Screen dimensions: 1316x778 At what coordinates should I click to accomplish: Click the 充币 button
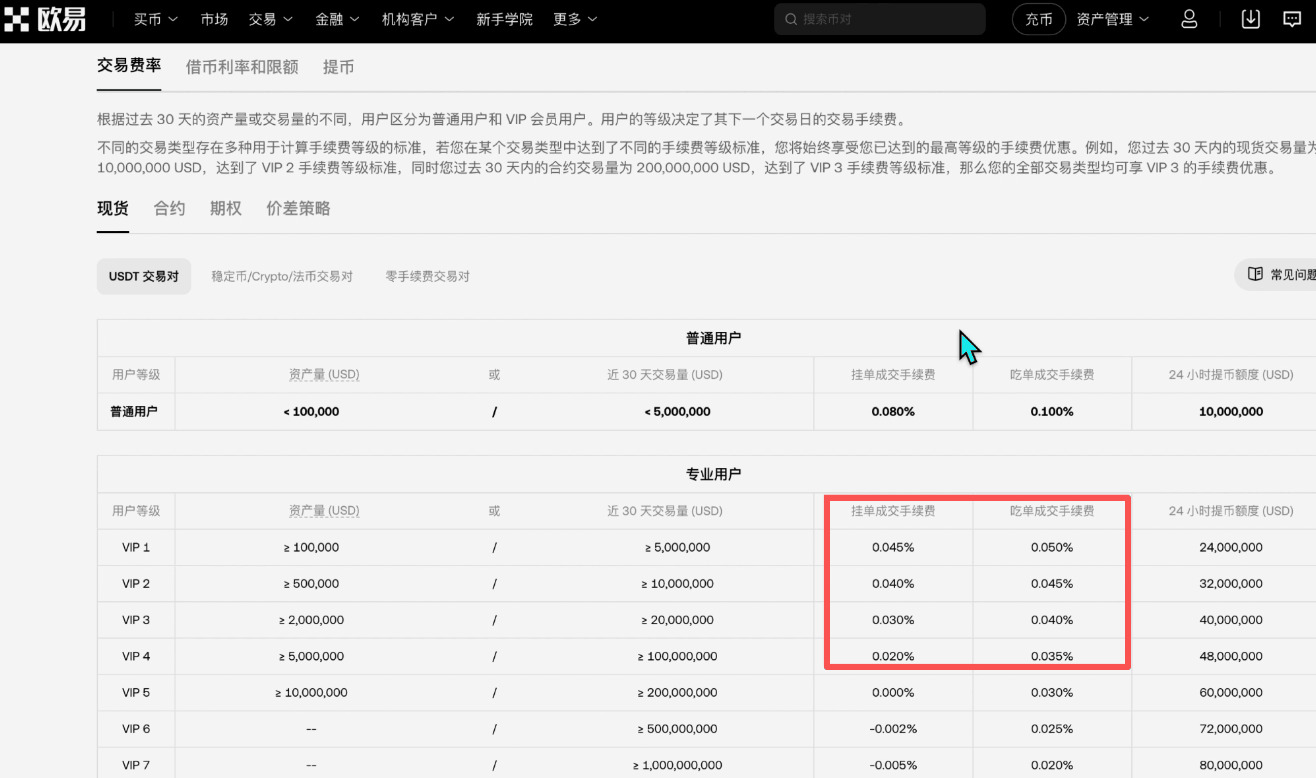[1038, 18]
